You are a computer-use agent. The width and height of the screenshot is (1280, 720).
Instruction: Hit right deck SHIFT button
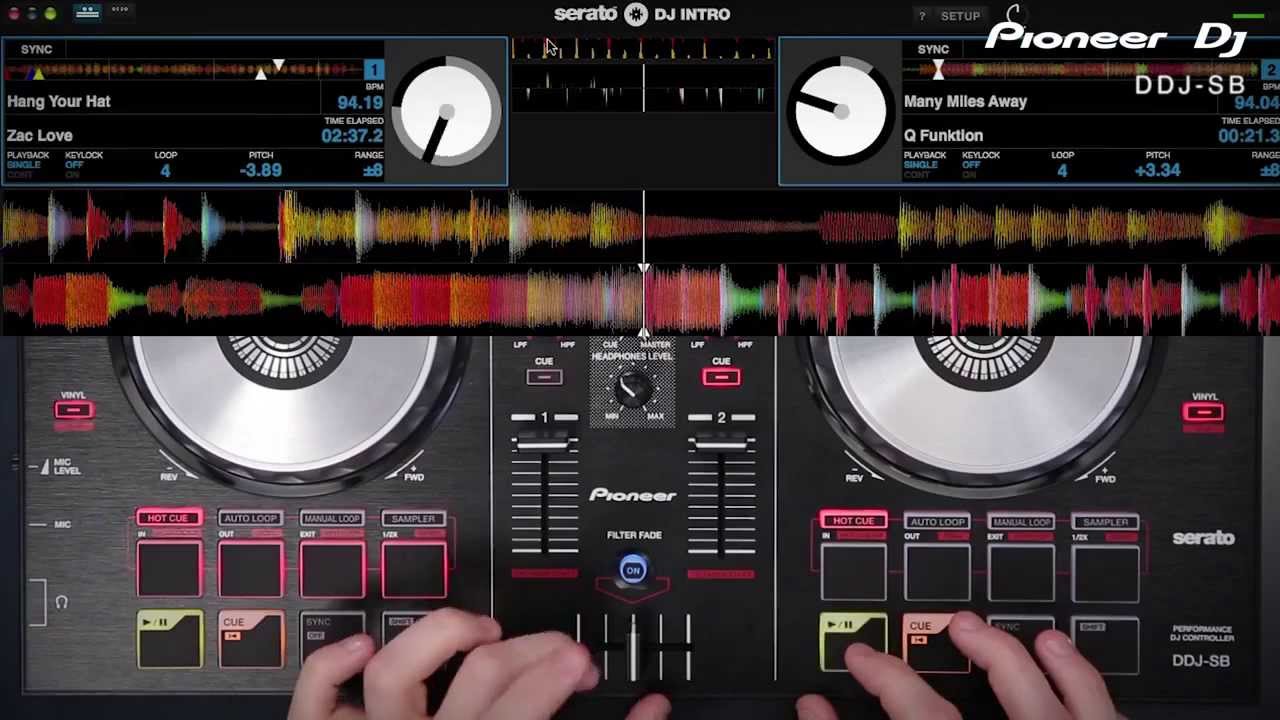tap(1106, 644)
